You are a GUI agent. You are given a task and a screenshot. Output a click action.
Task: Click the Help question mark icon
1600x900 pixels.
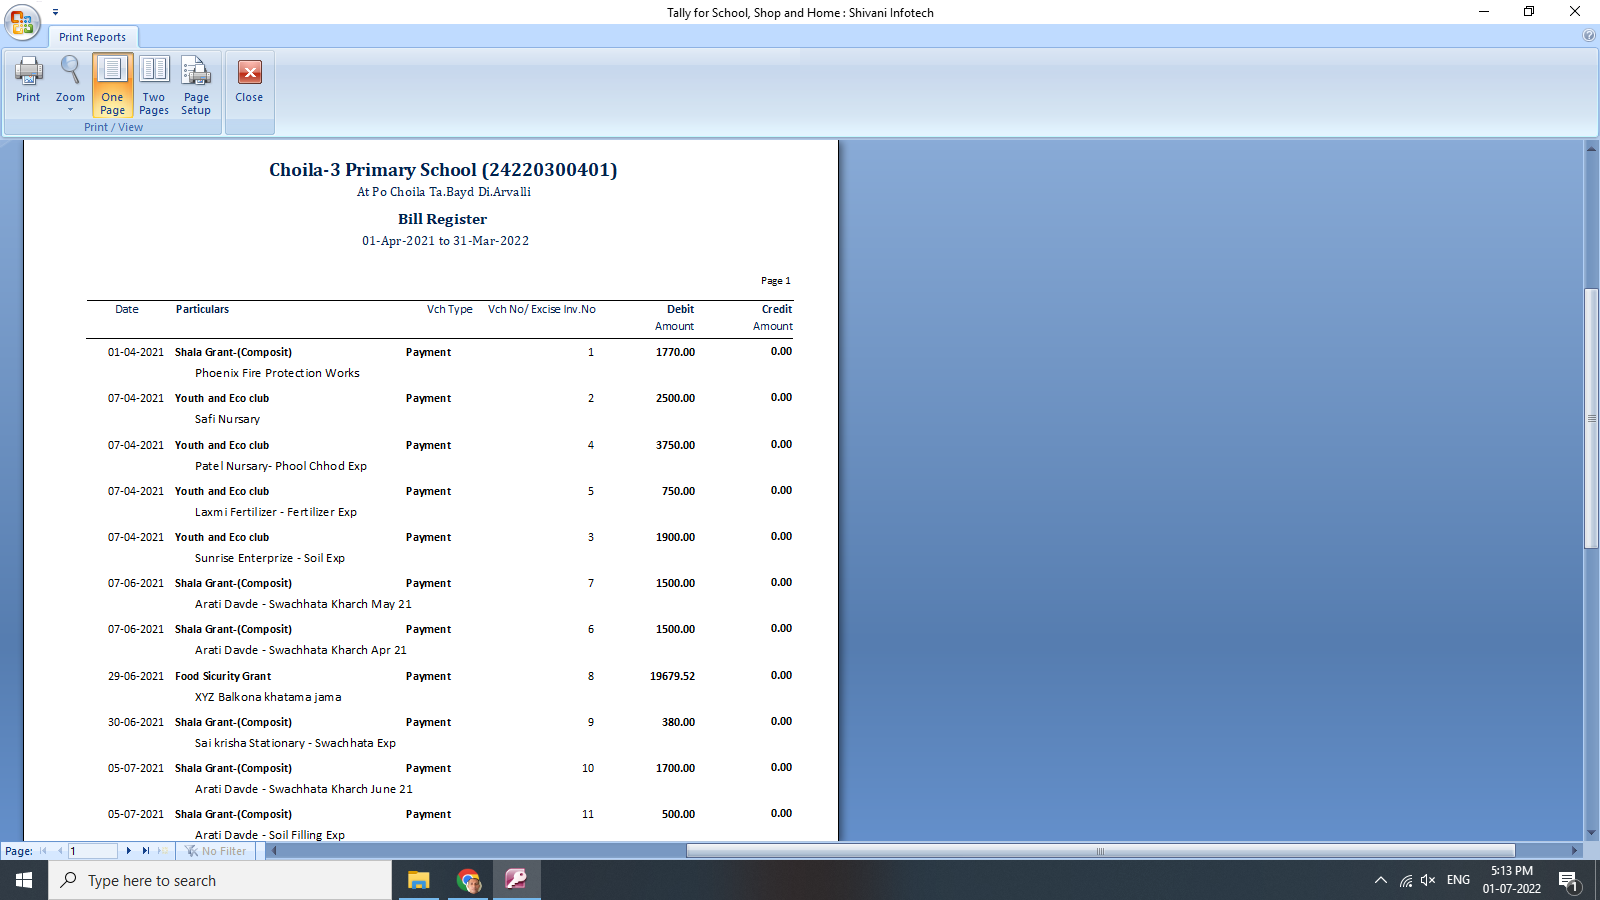(x=1589, y=36)
